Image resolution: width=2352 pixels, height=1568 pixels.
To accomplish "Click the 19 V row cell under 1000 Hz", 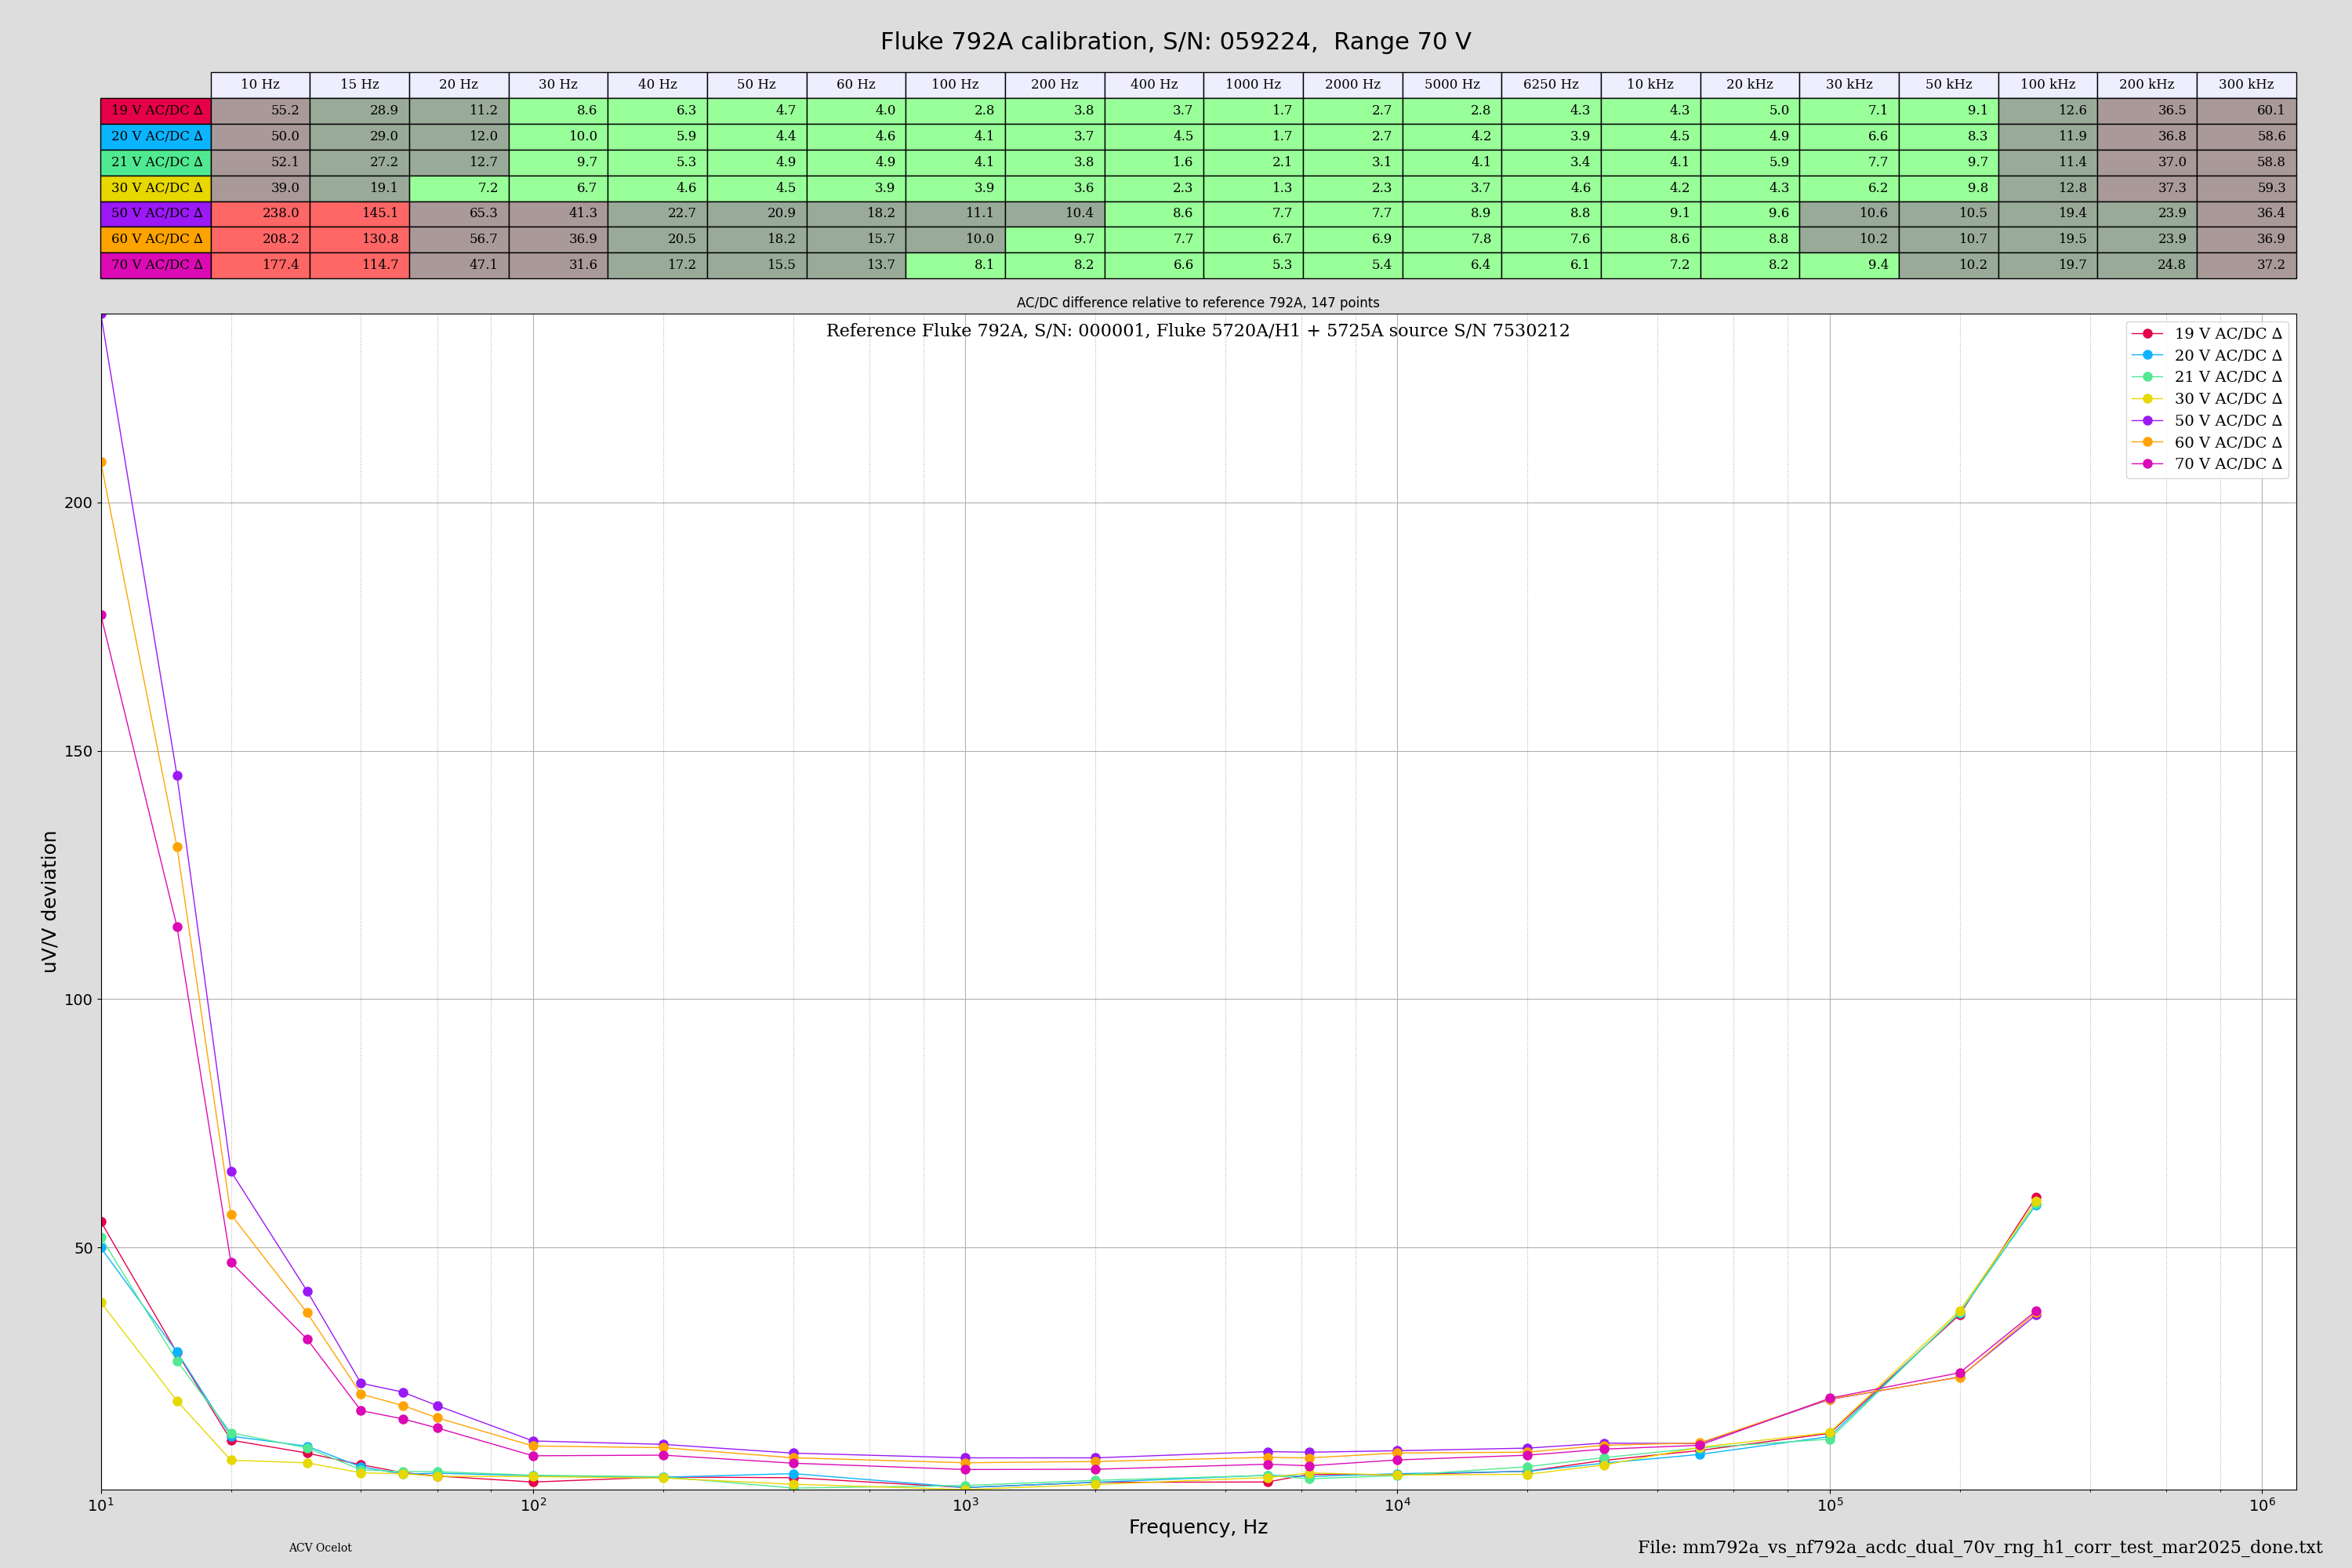I will point(1253,111).
